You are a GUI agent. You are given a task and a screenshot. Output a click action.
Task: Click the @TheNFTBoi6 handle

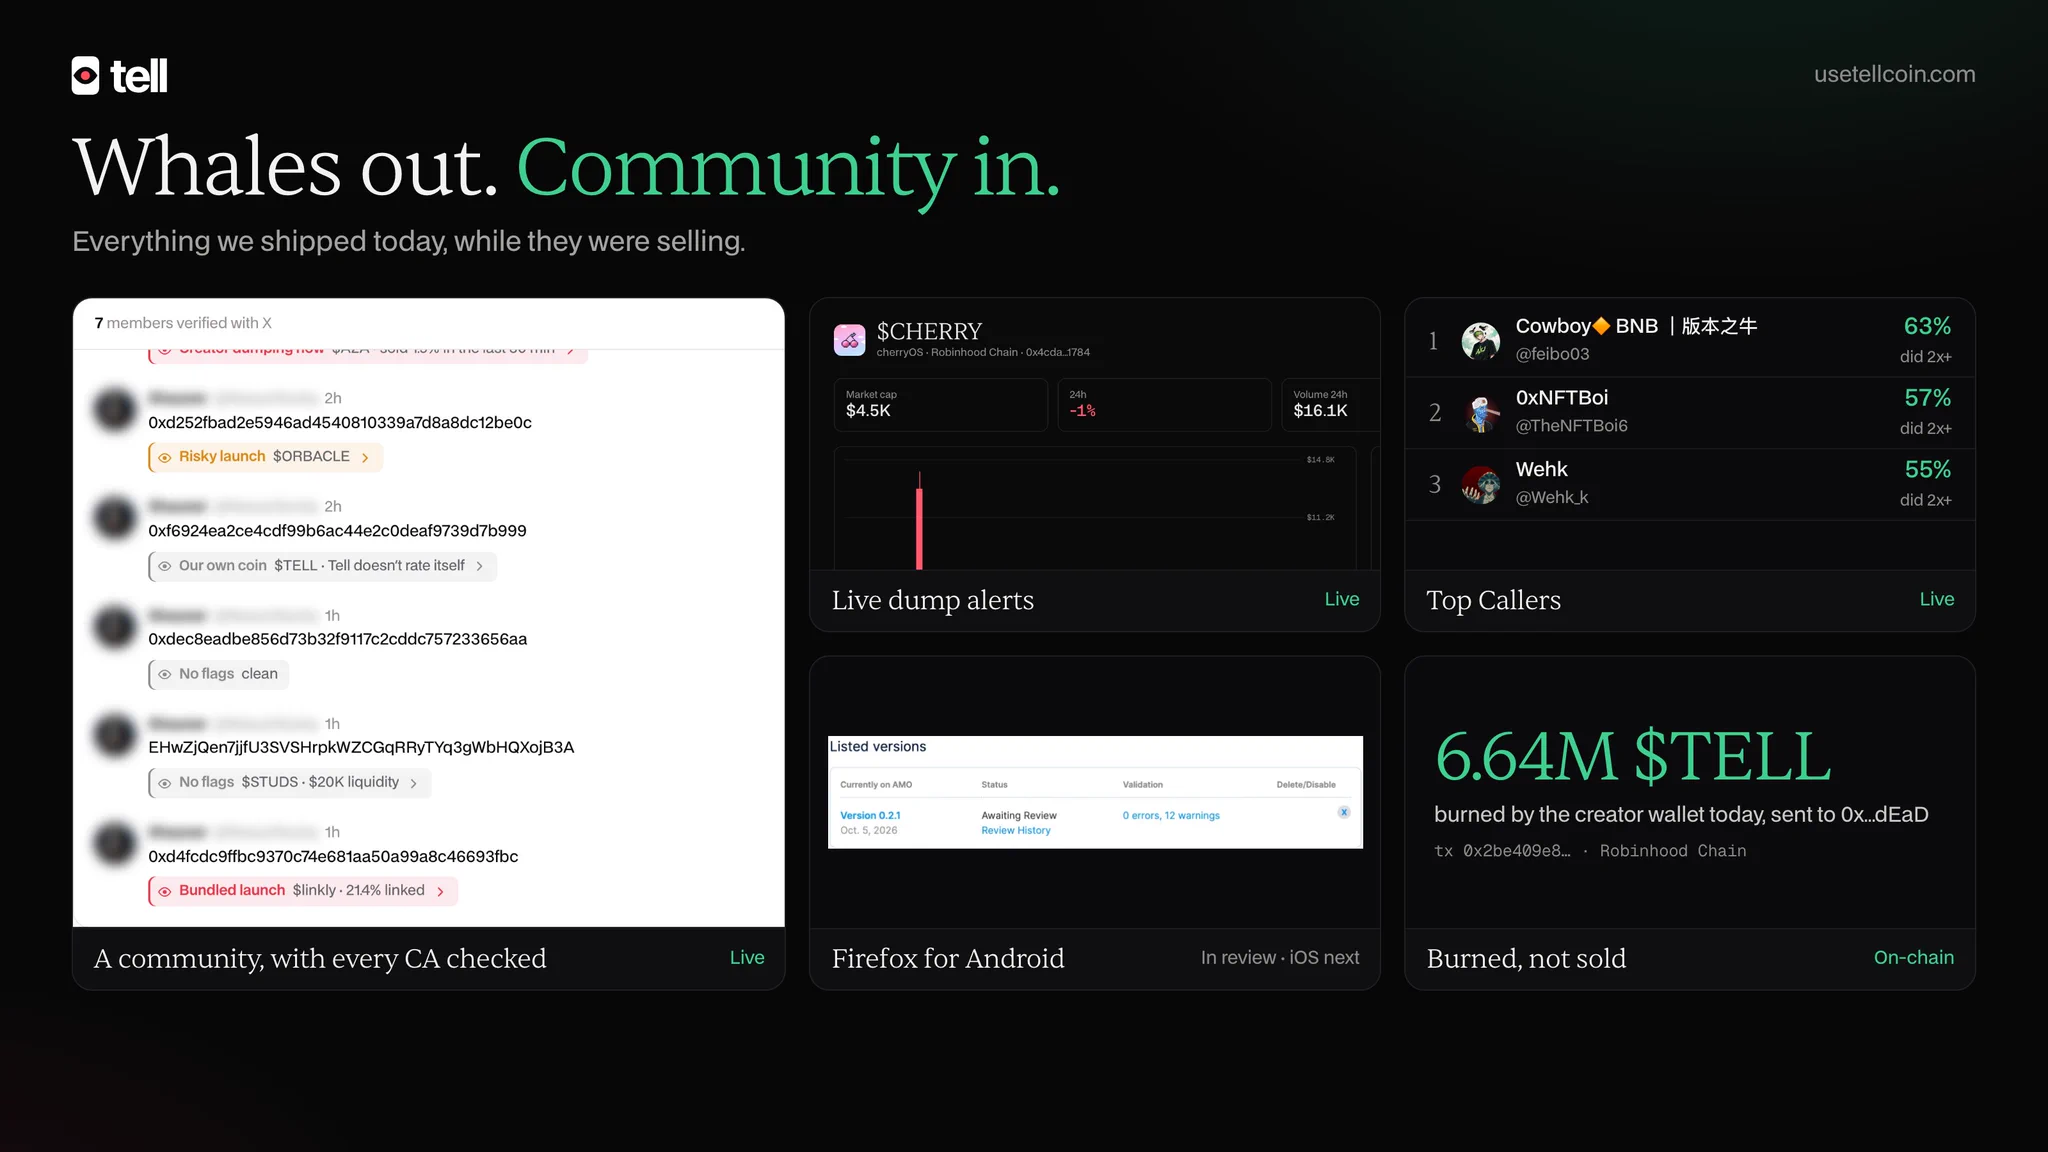[1571, 426]
